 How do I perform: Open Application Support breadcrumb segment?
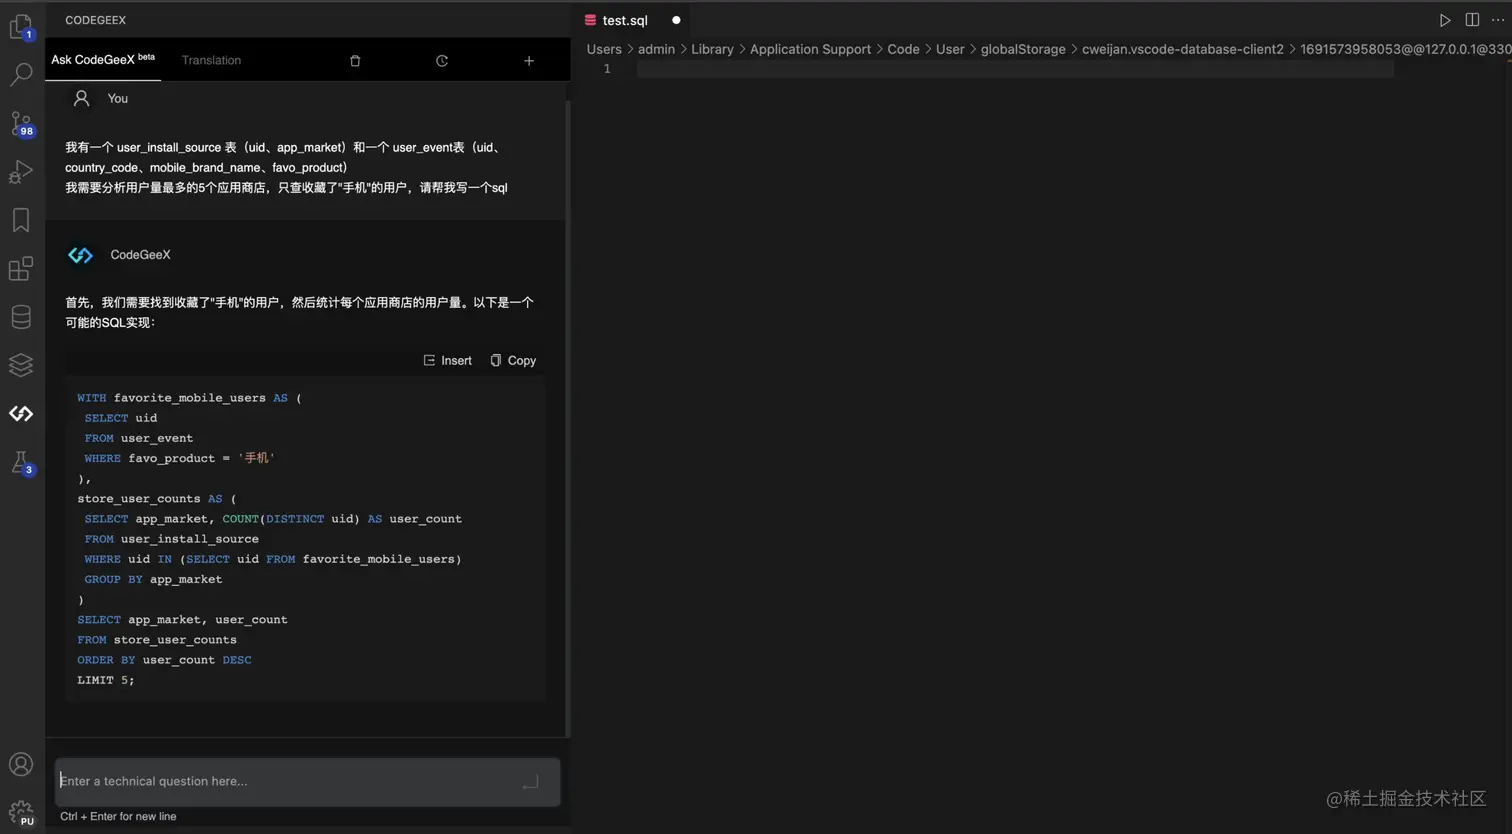[x=810, y=49]
